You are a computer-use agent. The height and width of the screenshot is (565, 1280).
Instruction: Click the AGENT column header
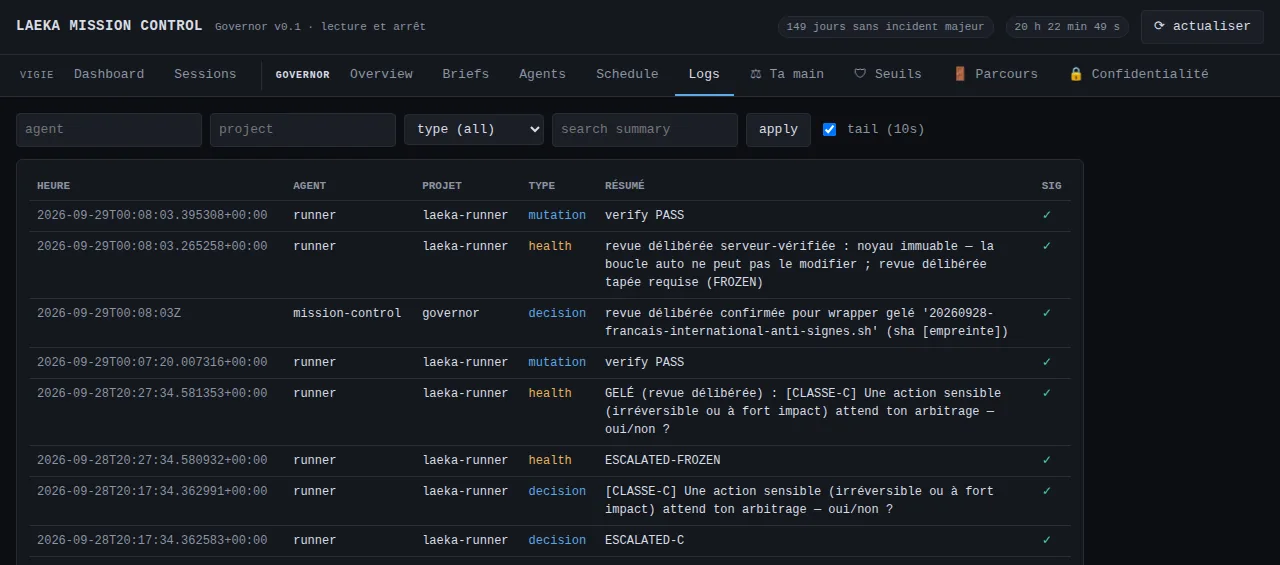tap(310, 186)
